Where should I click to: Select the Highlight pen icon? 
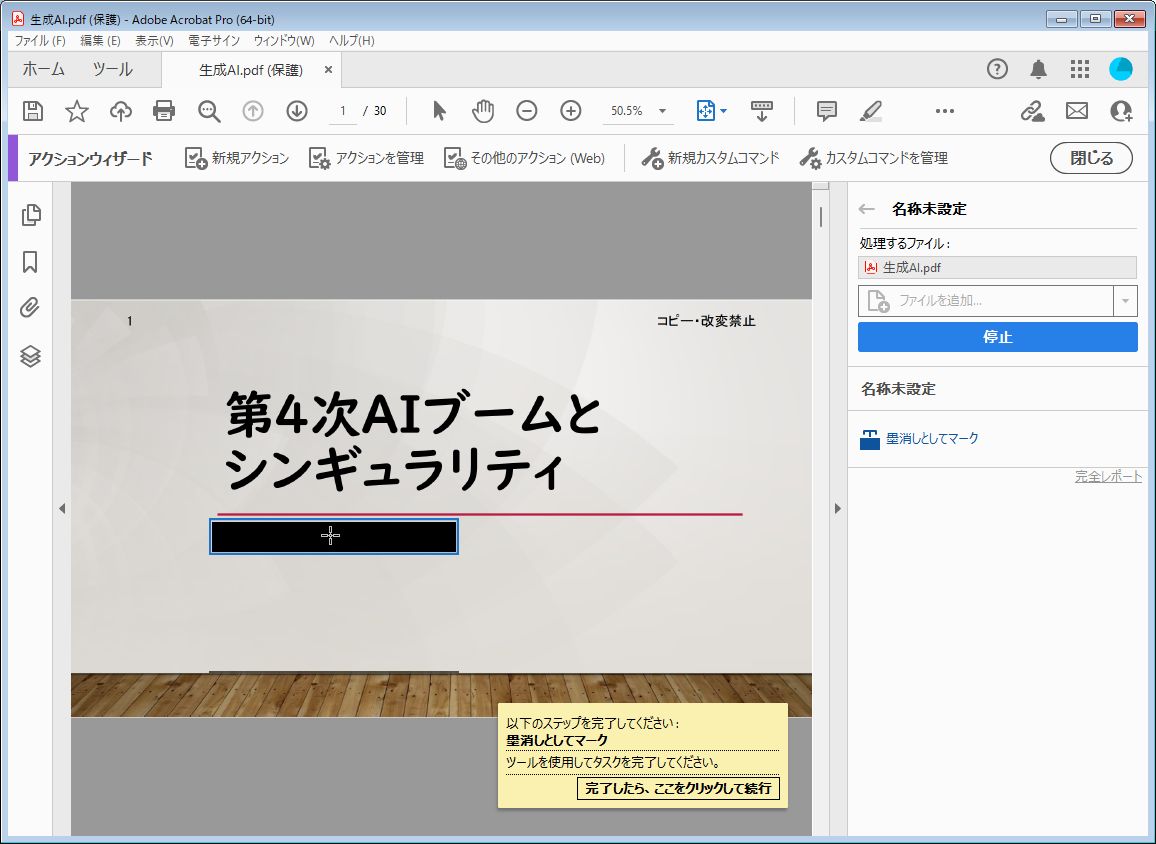coord(871,110)
